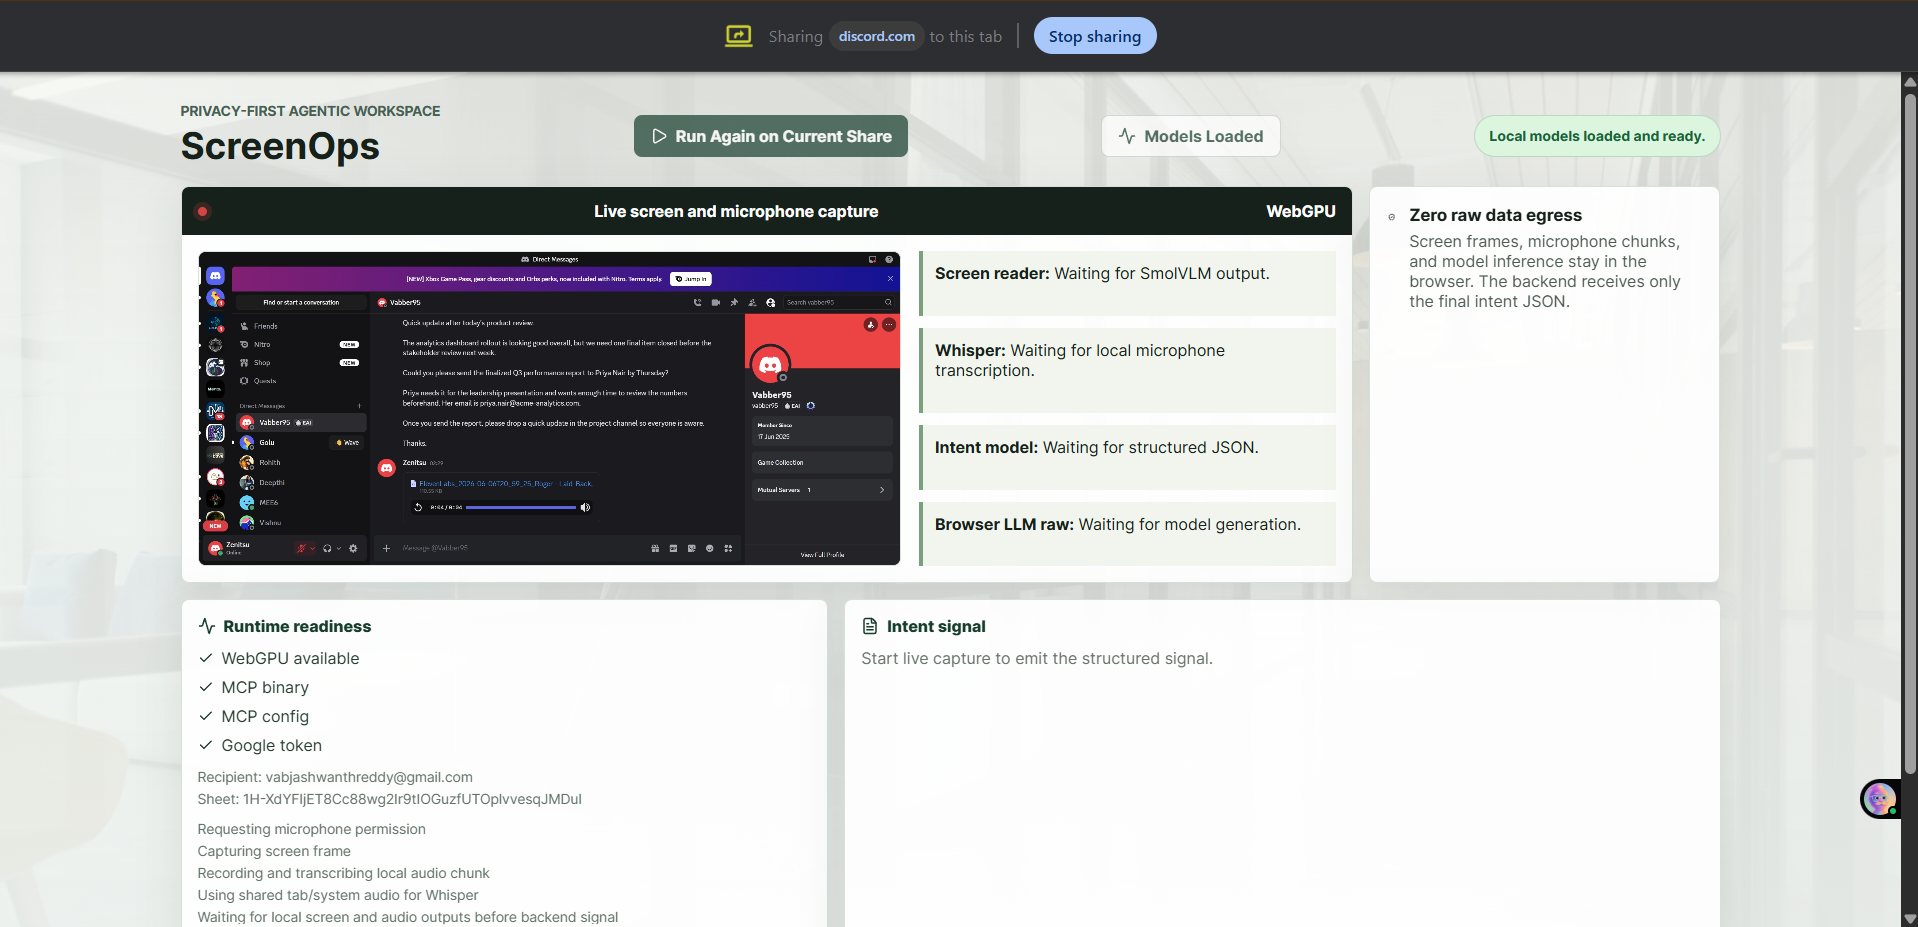Click the checkmark next to WebGPU available
1918x927 pixels.
pos(206,658)
